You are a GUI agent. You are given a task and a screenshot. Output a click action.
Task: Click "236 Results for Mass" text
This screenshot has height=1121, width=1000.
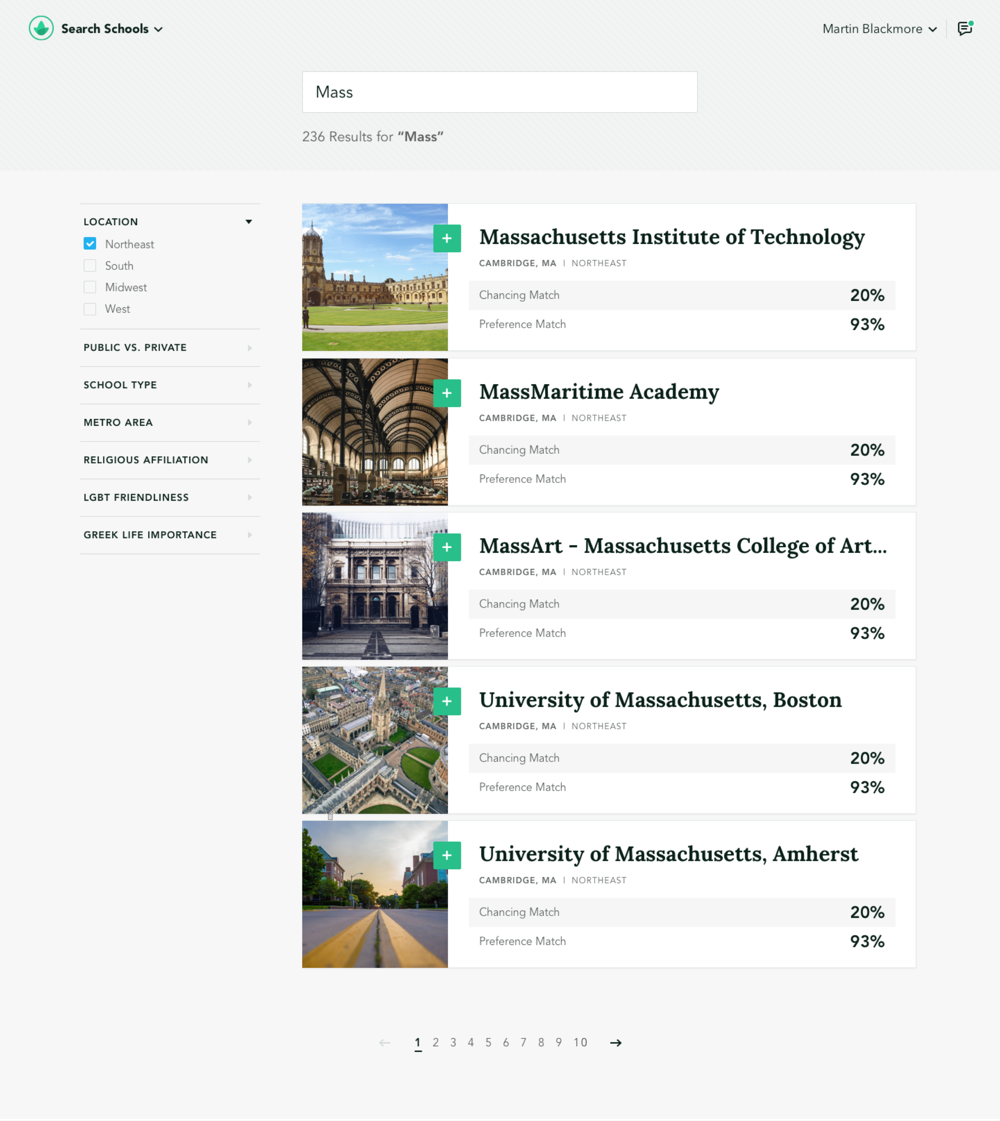pos(372,137)
